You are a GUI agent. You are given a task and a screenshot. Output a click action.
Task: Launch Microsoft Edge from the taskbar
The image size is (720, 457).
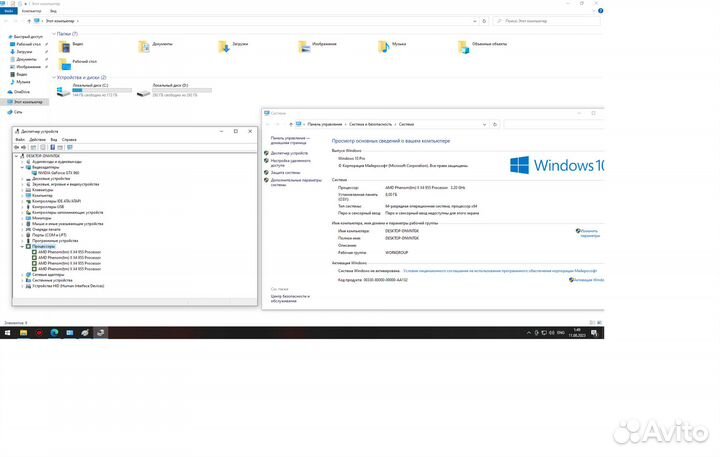54,333
